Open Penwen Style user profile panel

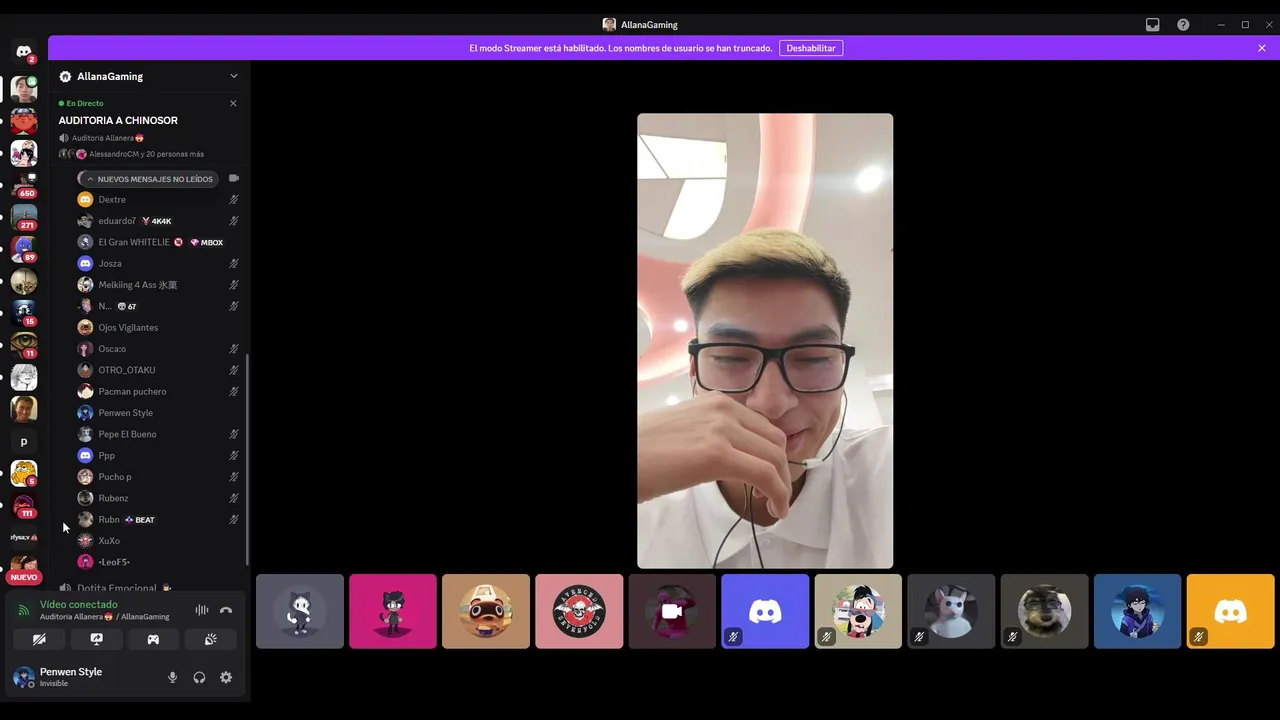[70, 677]
